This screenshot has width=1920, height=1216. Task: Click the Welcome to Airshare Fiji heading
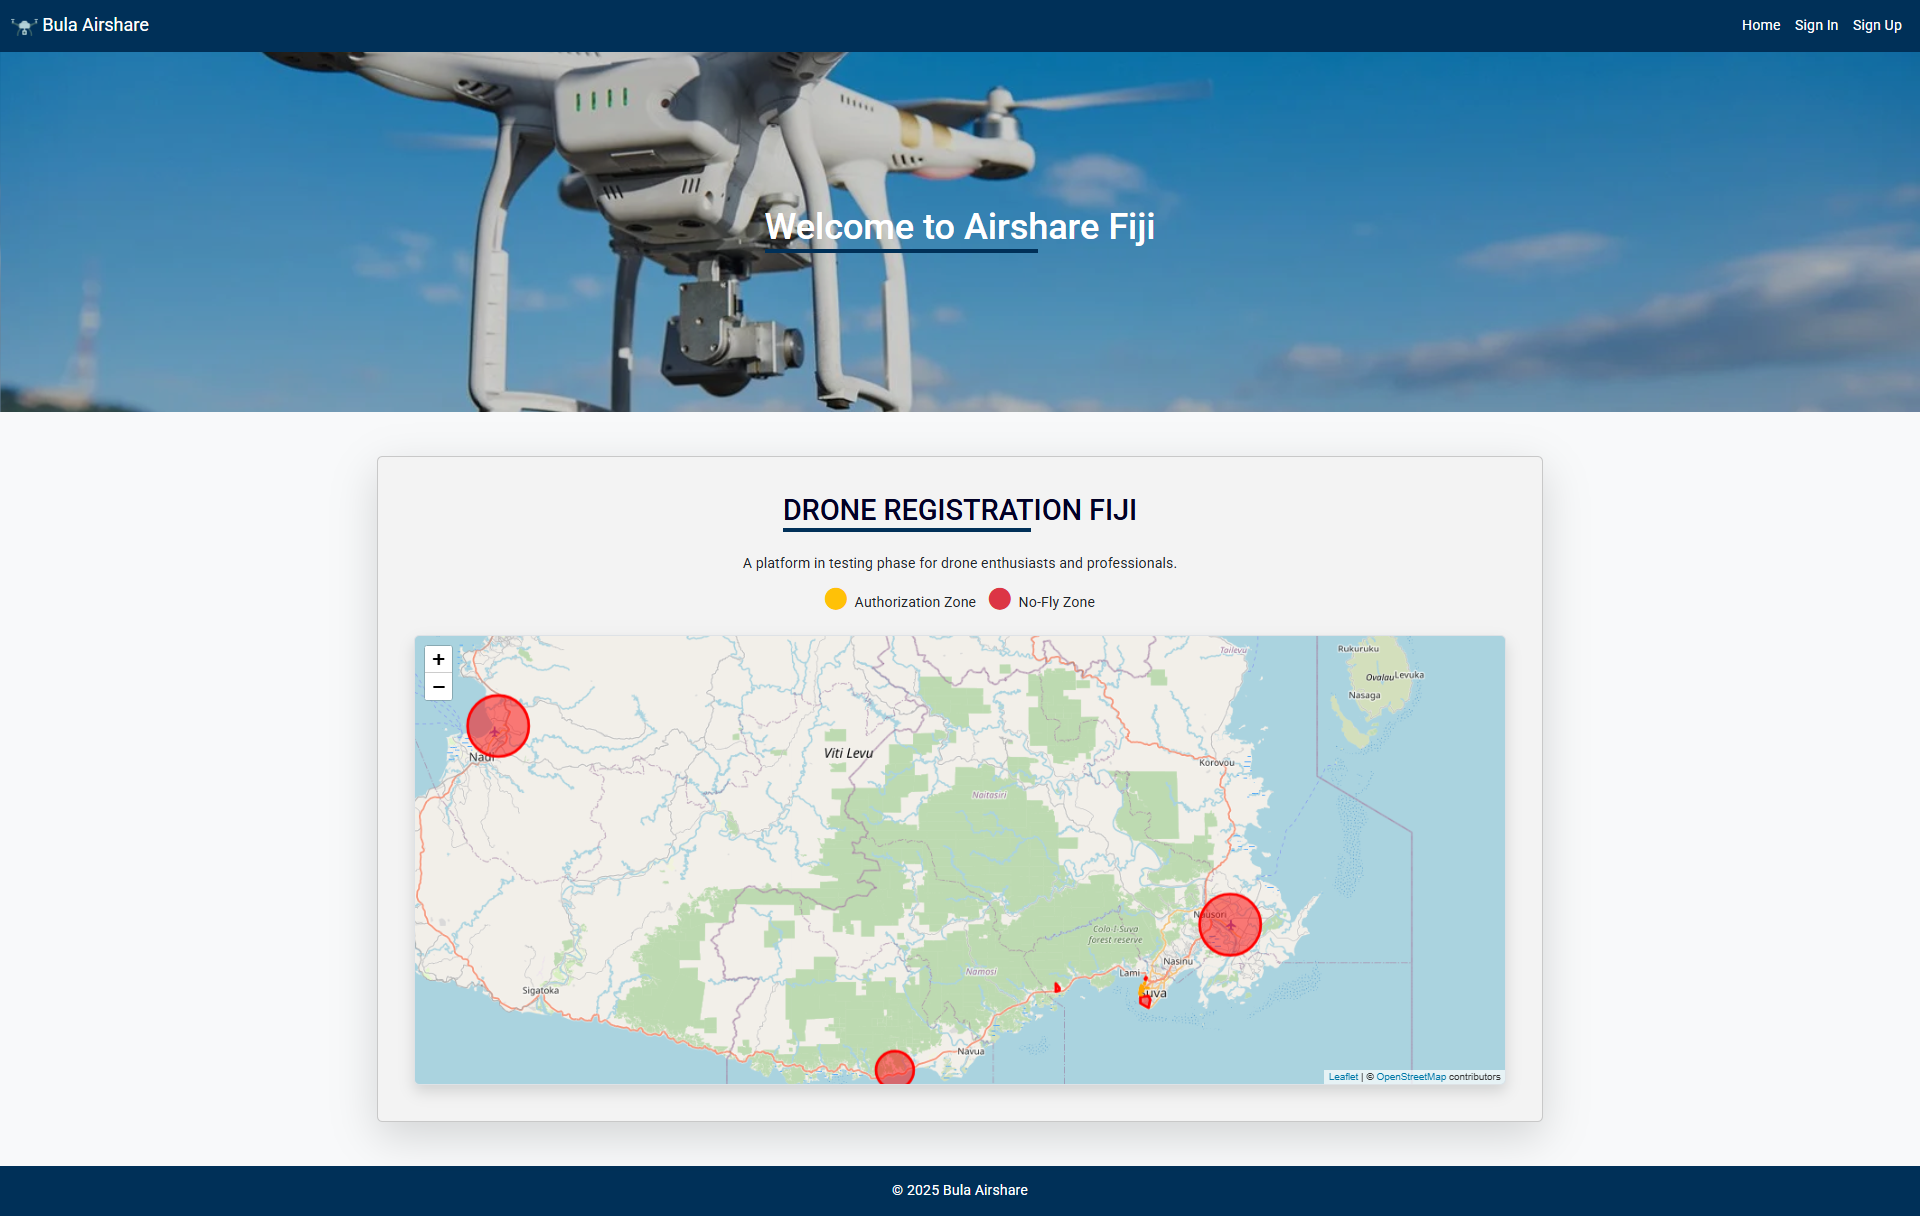tap(959, 226)
